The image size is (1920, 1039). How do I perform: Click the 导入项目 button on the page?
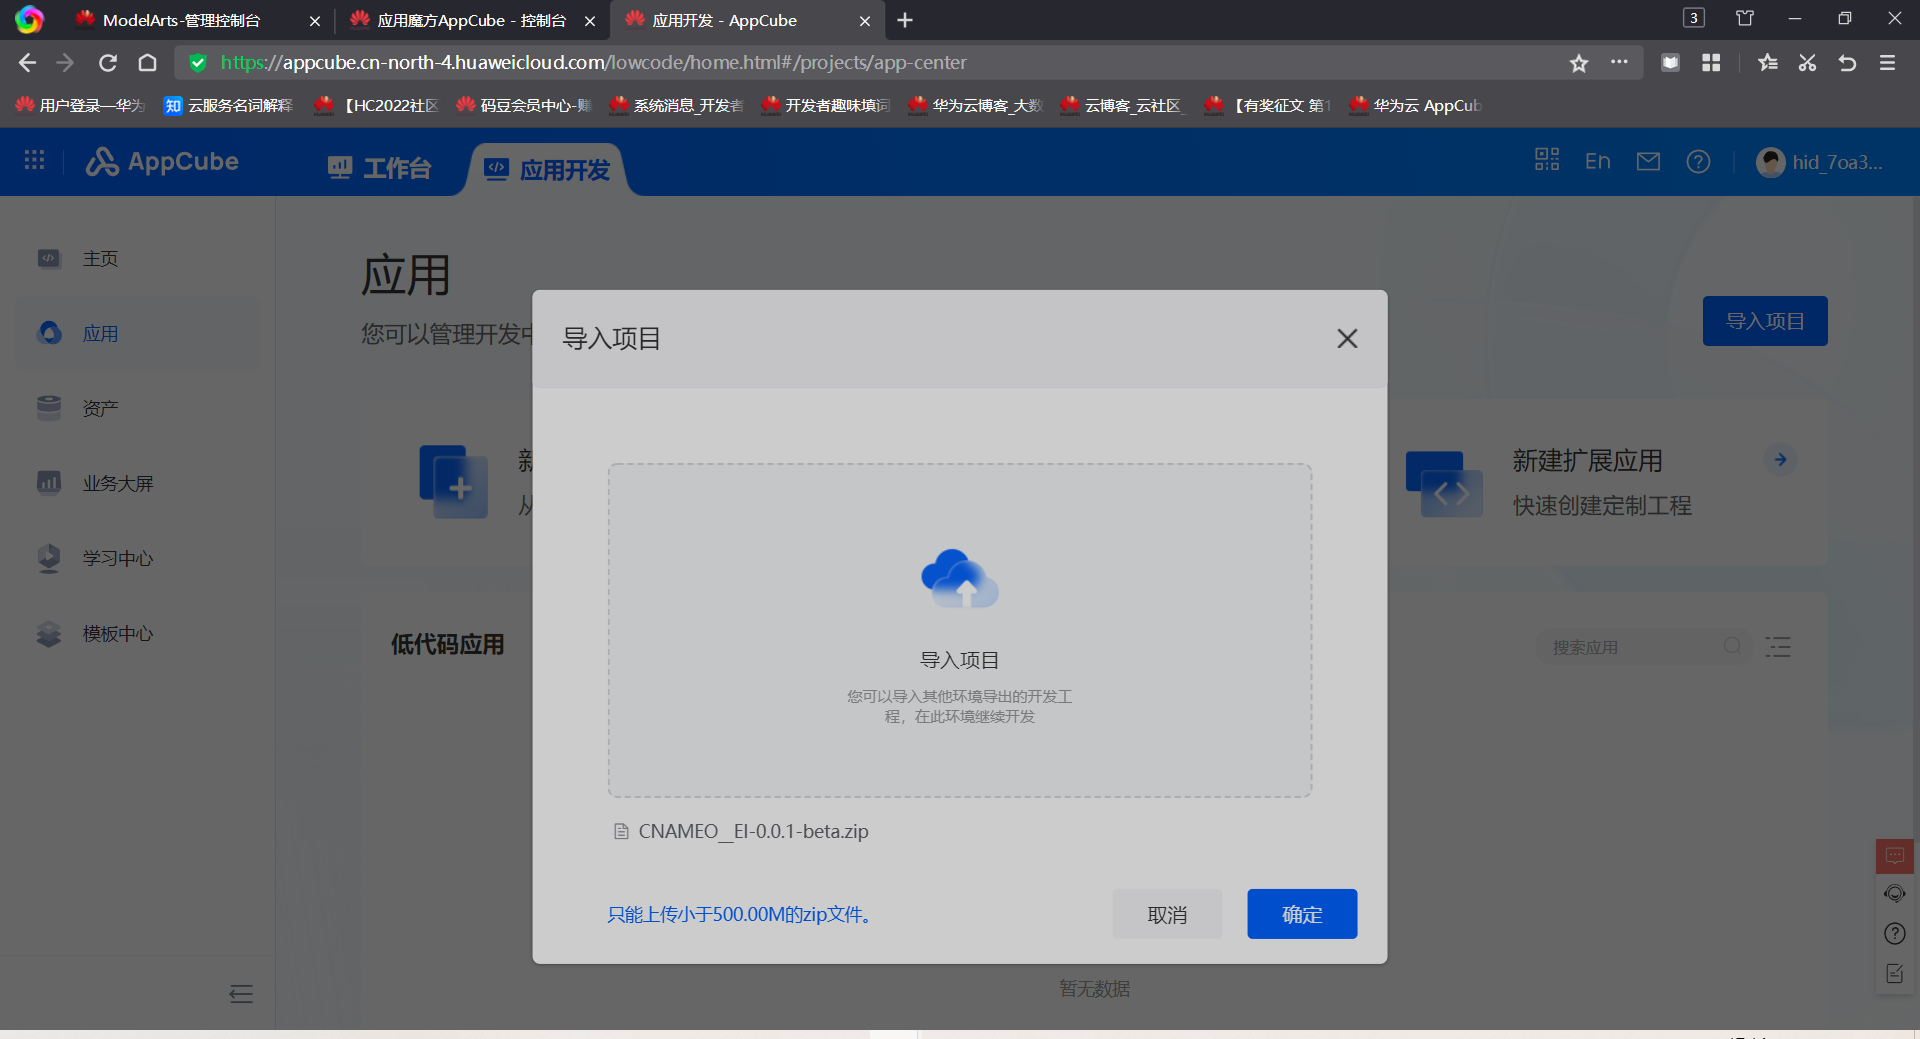(1765, 321)
